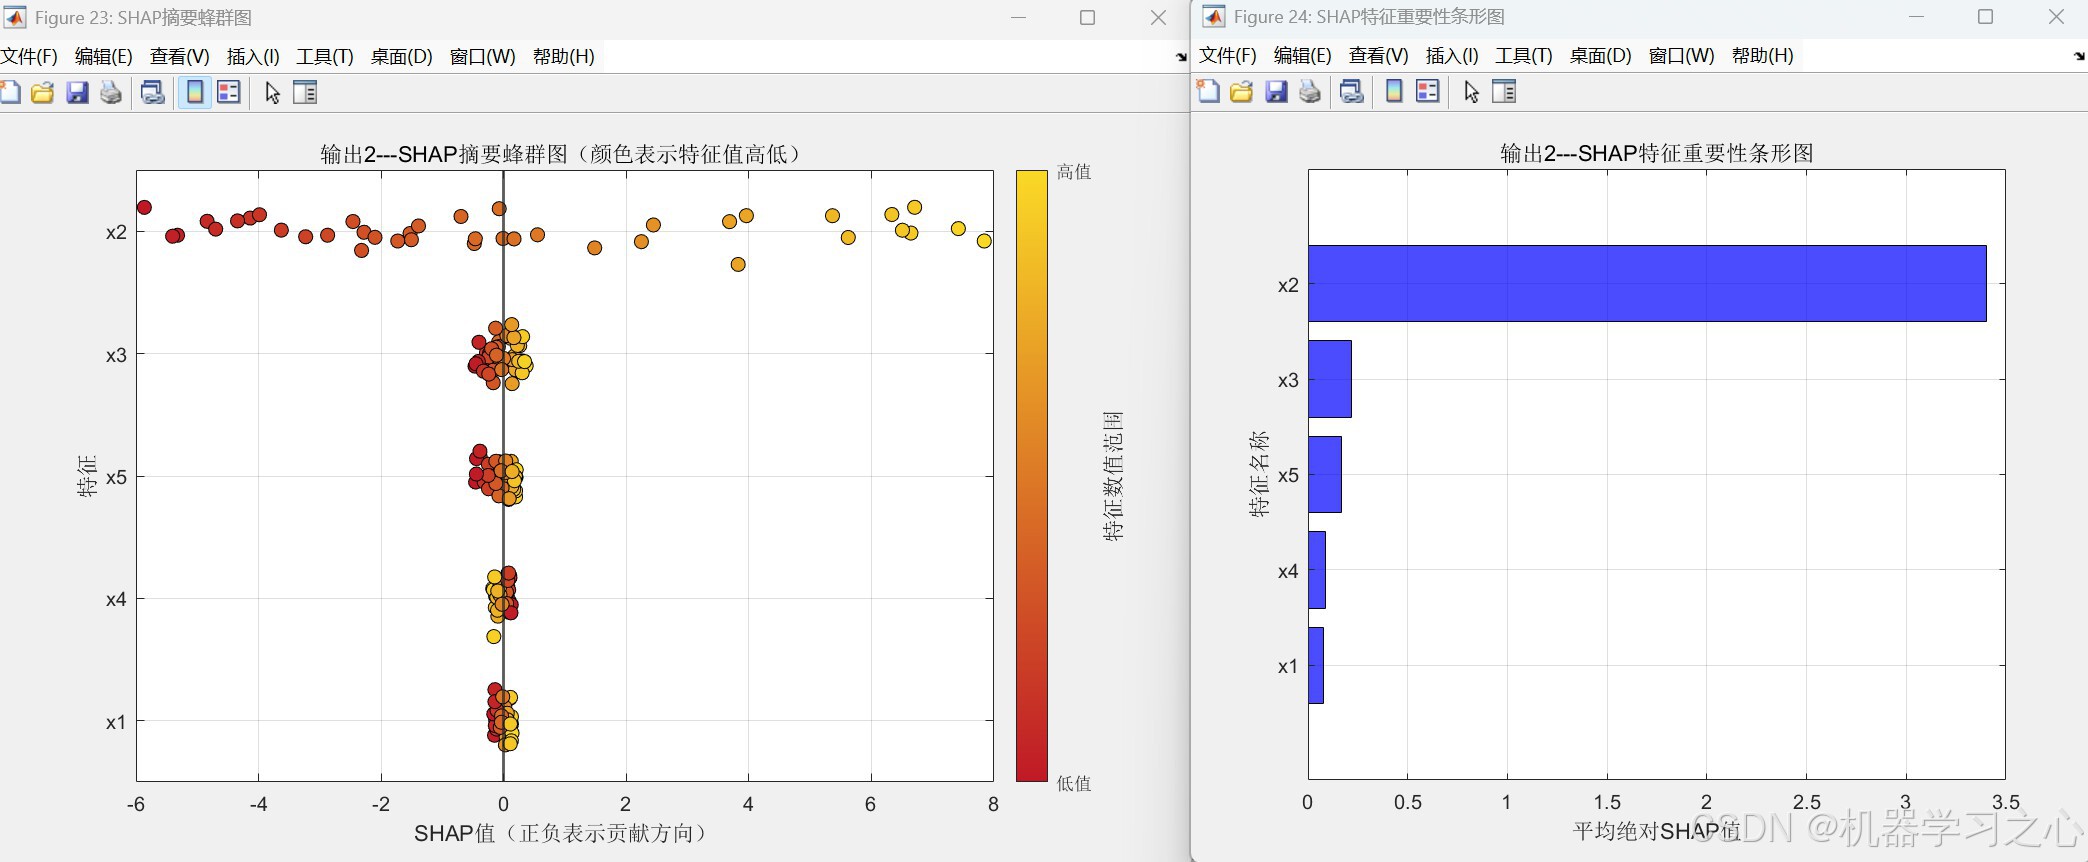Open 文件(F) menu in Figure 23
The width and height of the screenshot is (2088, 862).
(x=29, y=57)
